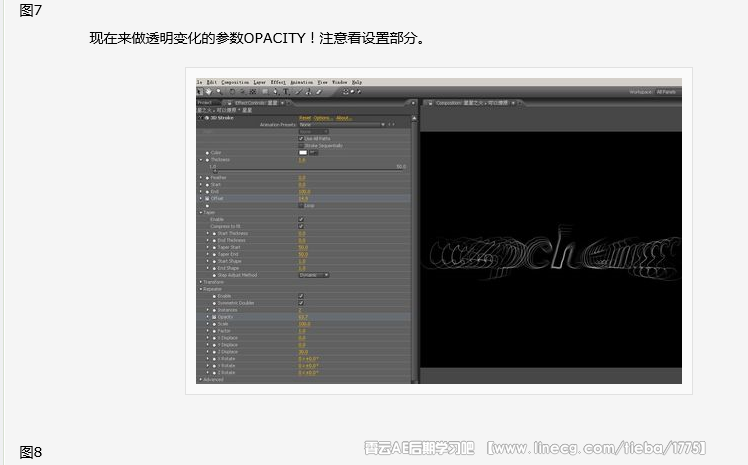
Task: Select the Clone Stamp tool
Action: pos(308,92)
